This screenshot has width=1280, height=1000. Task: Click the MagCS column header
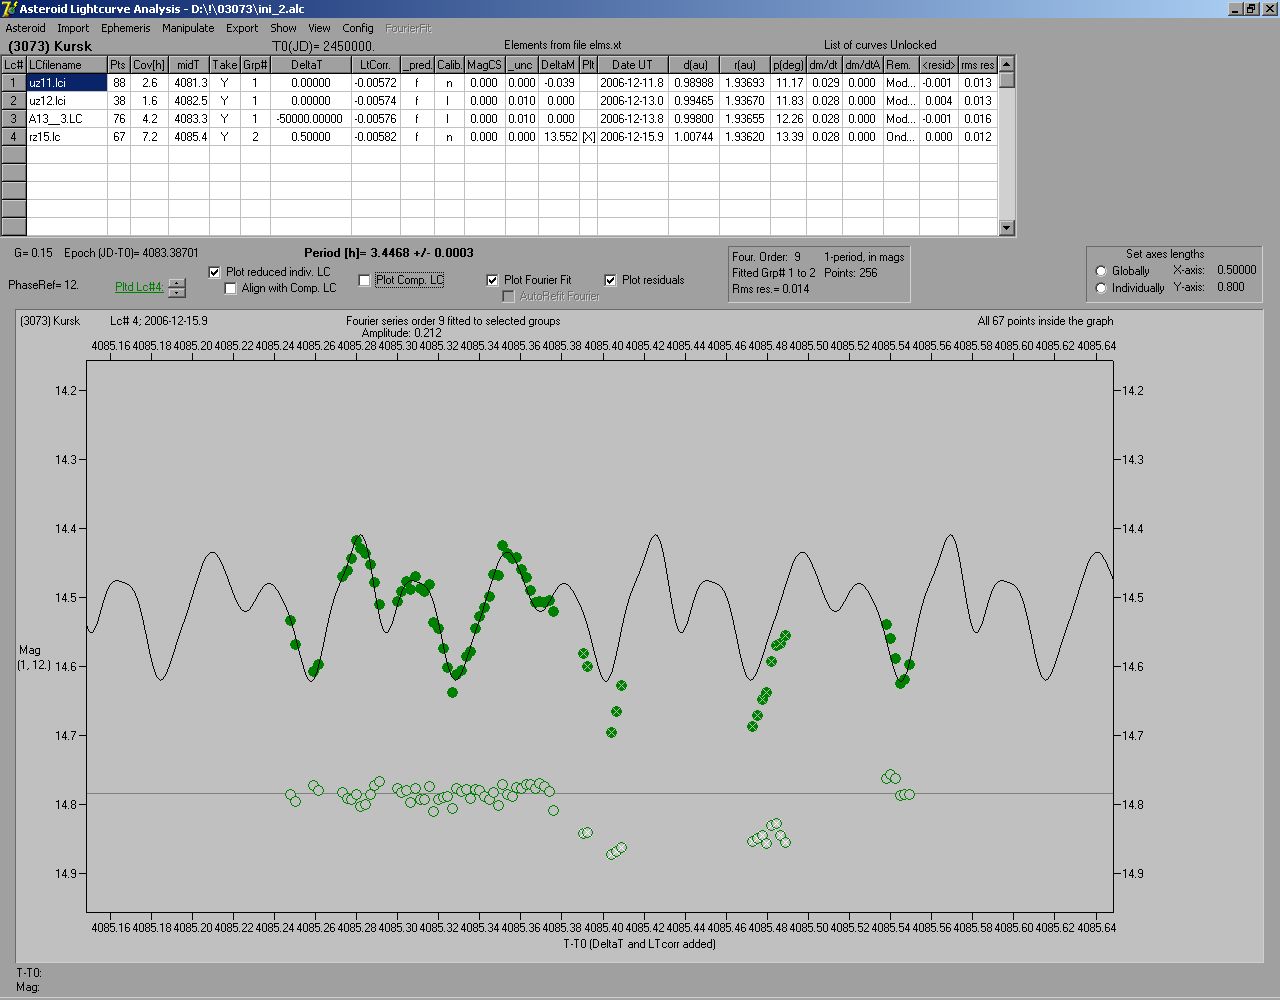pos(484,65)
